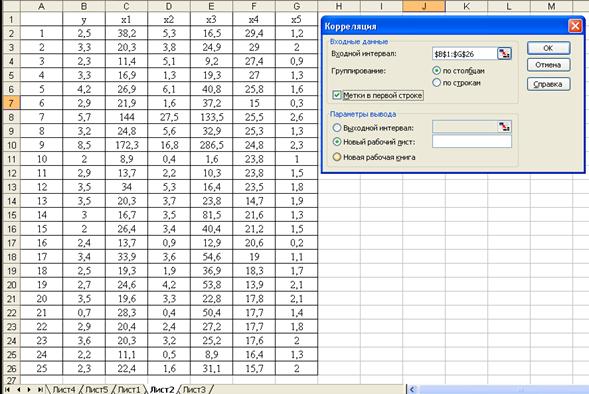Switch to sheet tab Лист3
This screenshot has height=394, width=589.
pos(194,389)
